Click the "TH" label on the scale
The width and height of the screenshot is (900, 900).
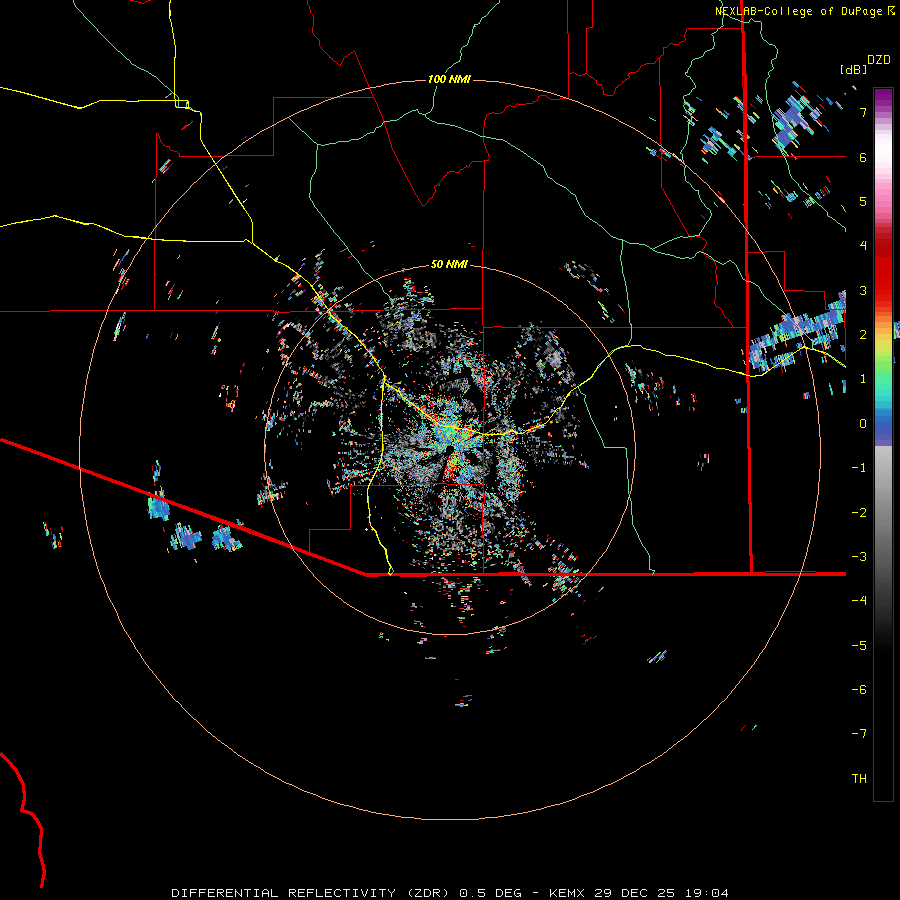pyautogui.click(x=859, y=779)
